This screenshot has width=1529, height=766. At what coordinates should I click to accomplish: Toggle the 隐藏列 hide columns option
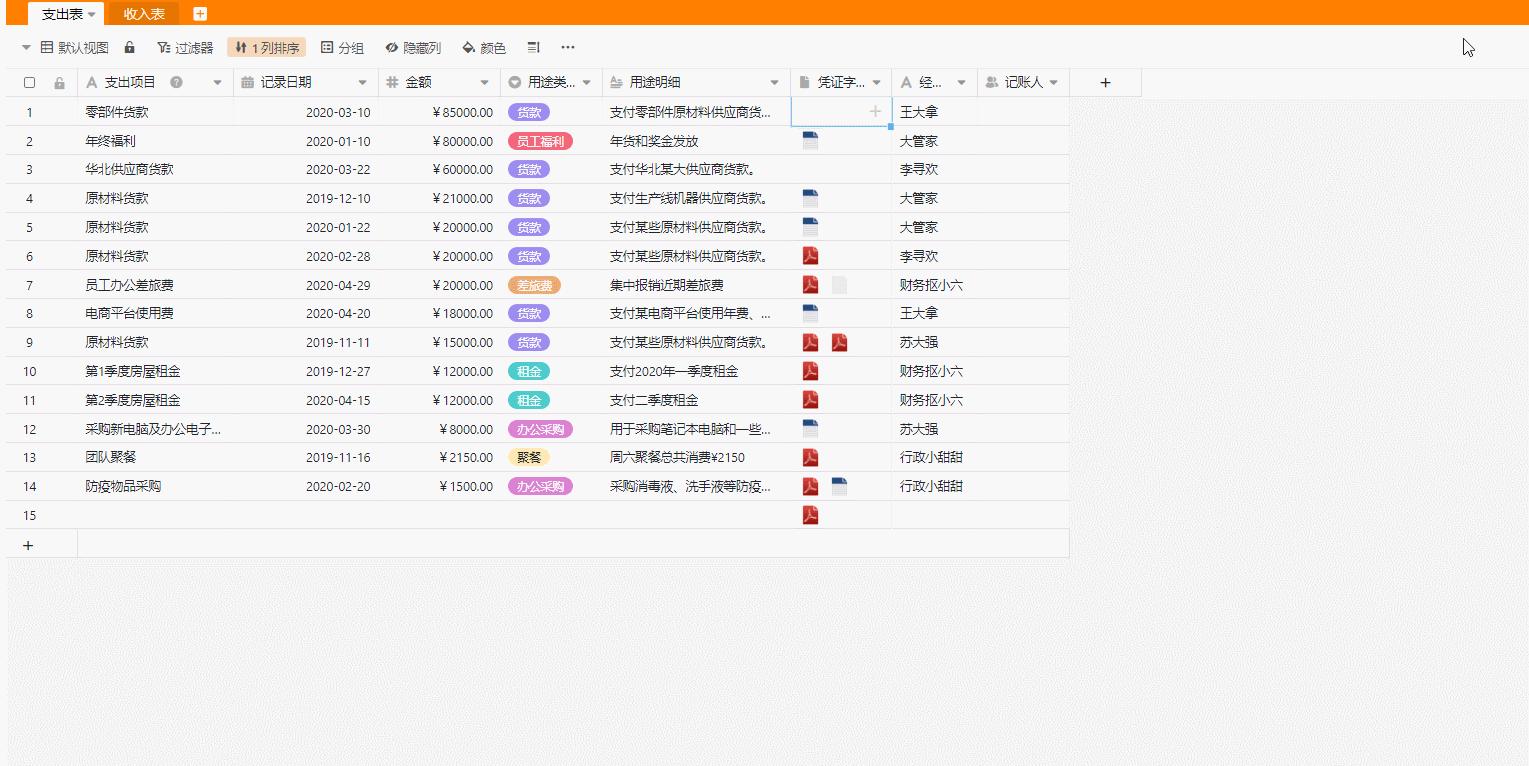(x=413, y=47)
